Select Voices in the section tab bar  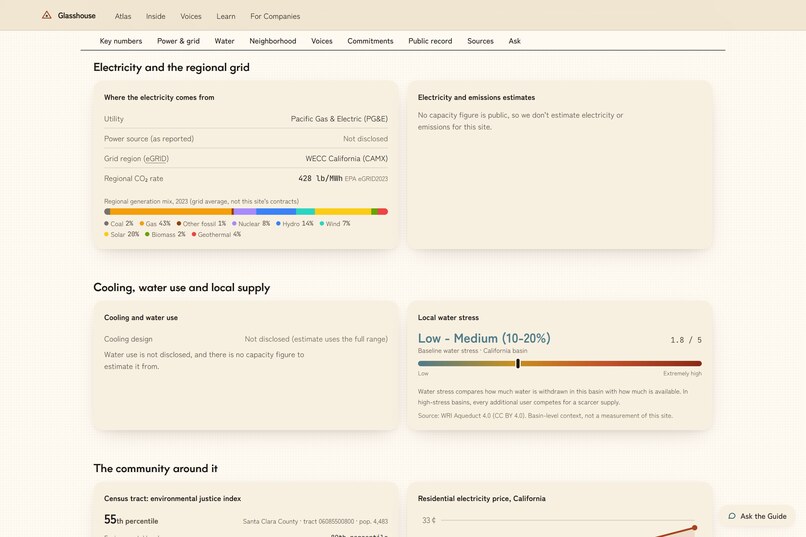(x=322, y=41)
